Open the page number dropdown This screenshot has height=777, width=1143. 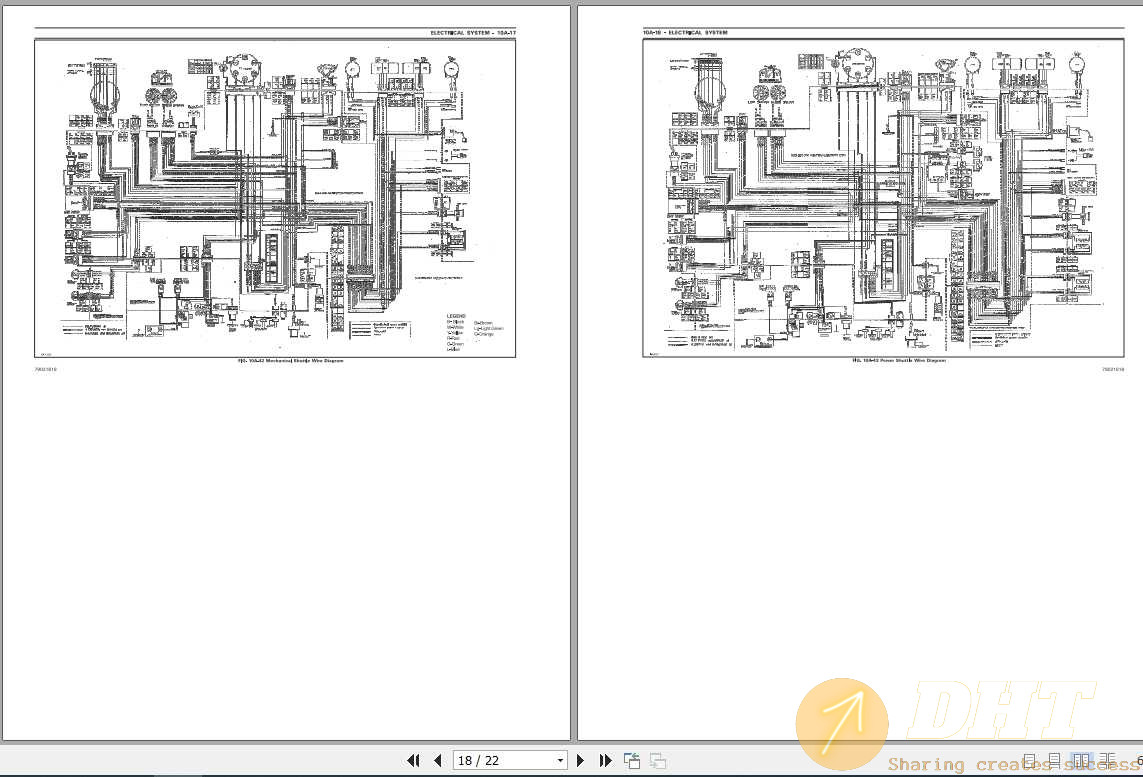(560, 760)
